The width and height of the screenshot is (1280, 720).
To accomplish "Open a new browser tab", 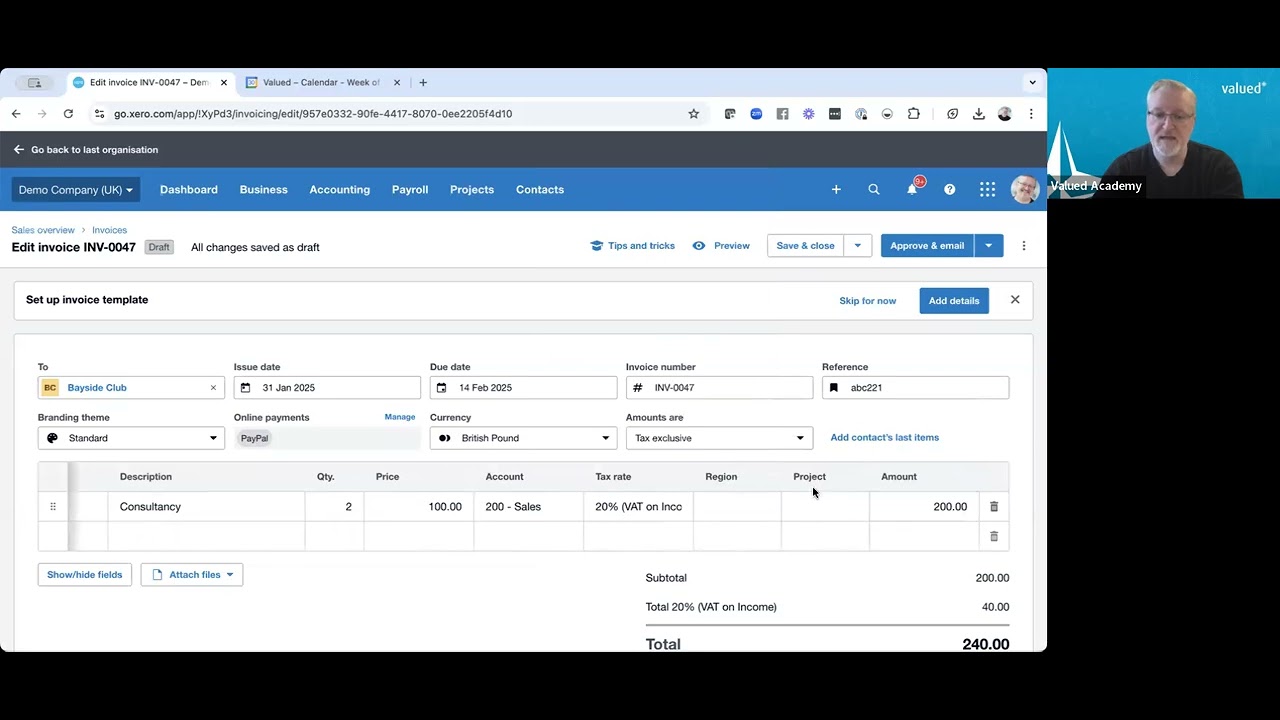I will click(x=423, y=83).
